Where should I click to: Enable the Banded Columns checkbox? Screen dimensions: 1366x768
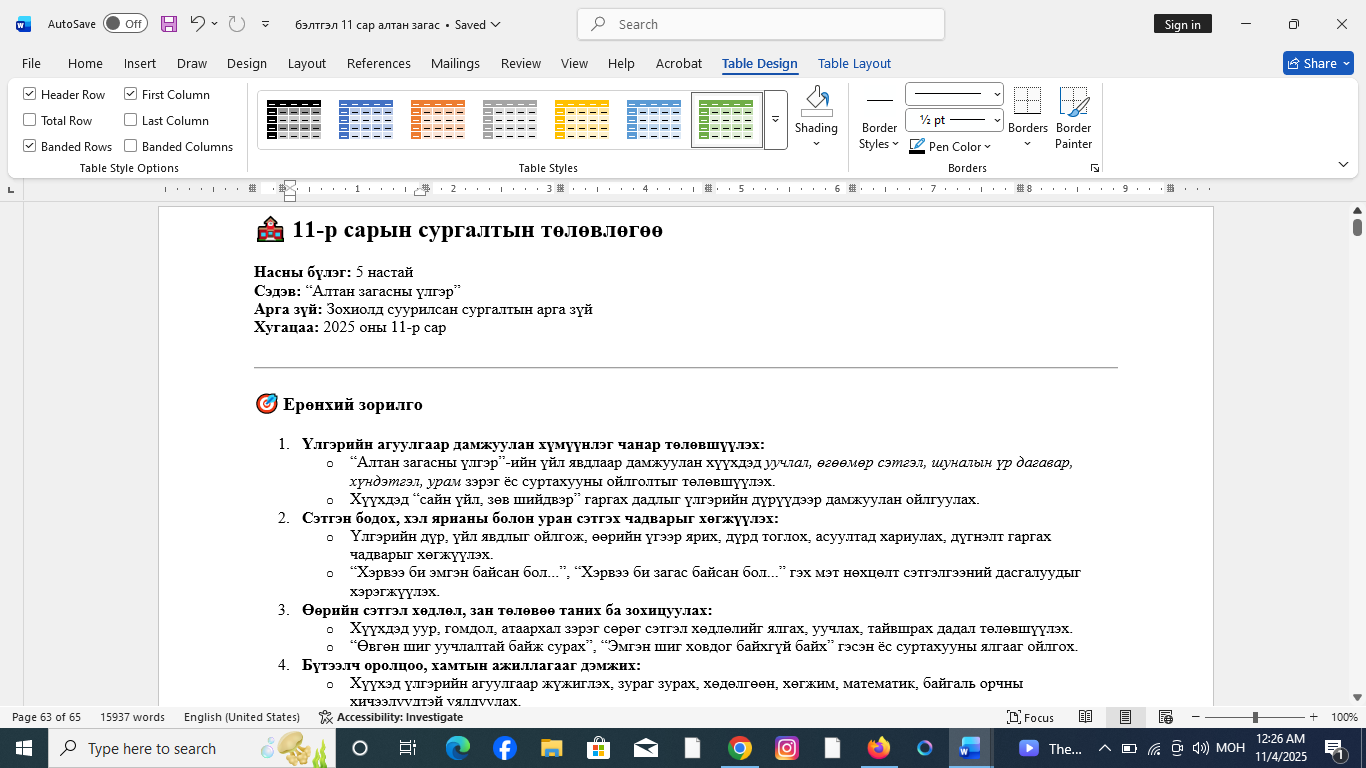pyautogui.click(x=131, y=146)
